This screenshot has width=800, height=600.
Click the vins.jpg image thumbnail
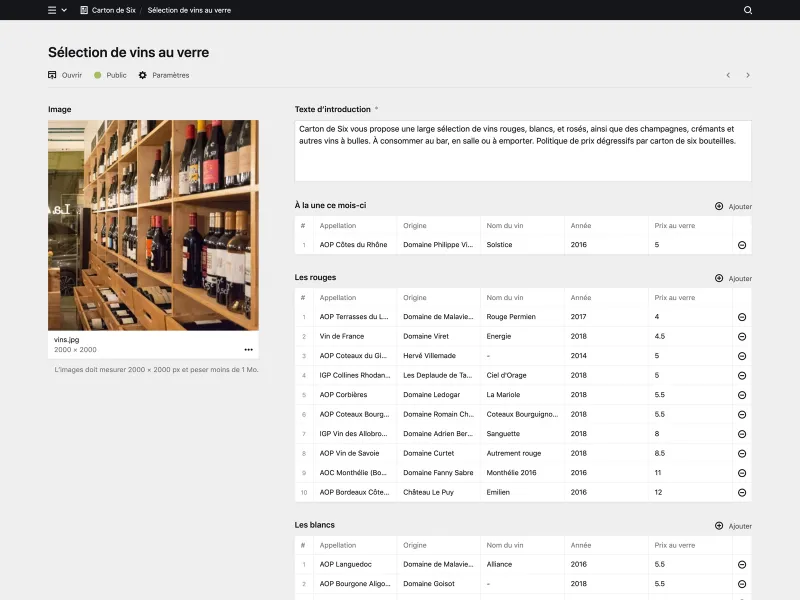155,225
